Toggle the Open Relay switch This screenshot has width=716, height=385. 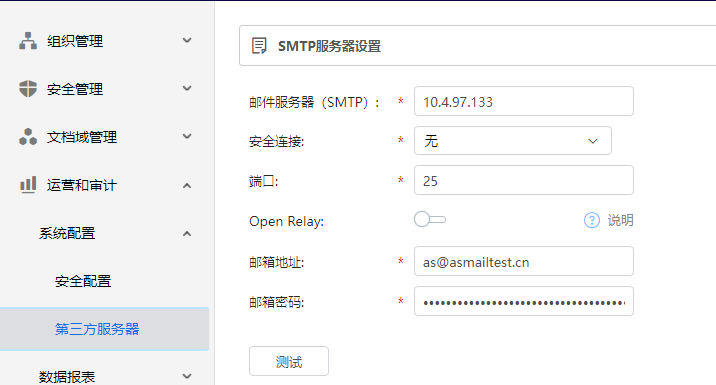click(x=430, y=219)
